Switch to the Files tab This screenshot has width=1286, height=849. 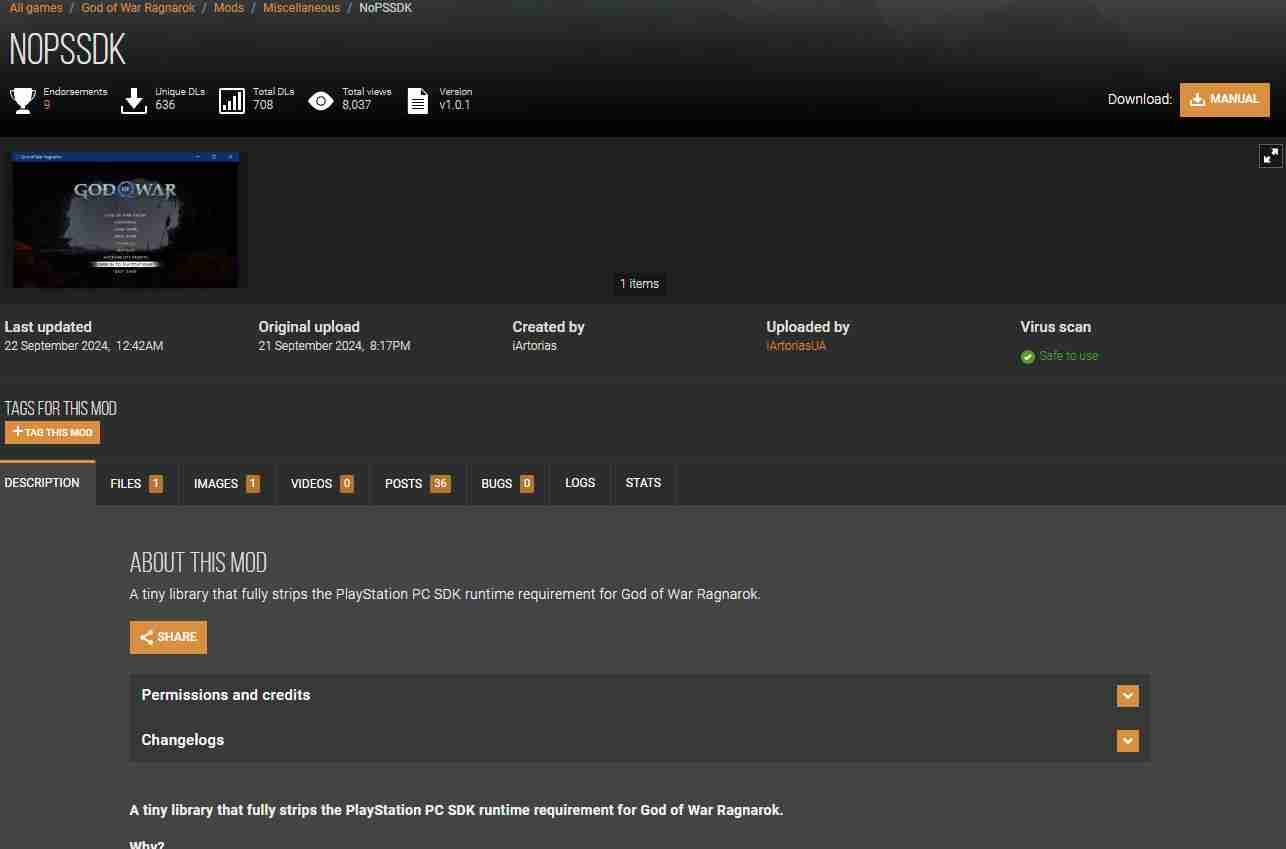click(137, 483)
